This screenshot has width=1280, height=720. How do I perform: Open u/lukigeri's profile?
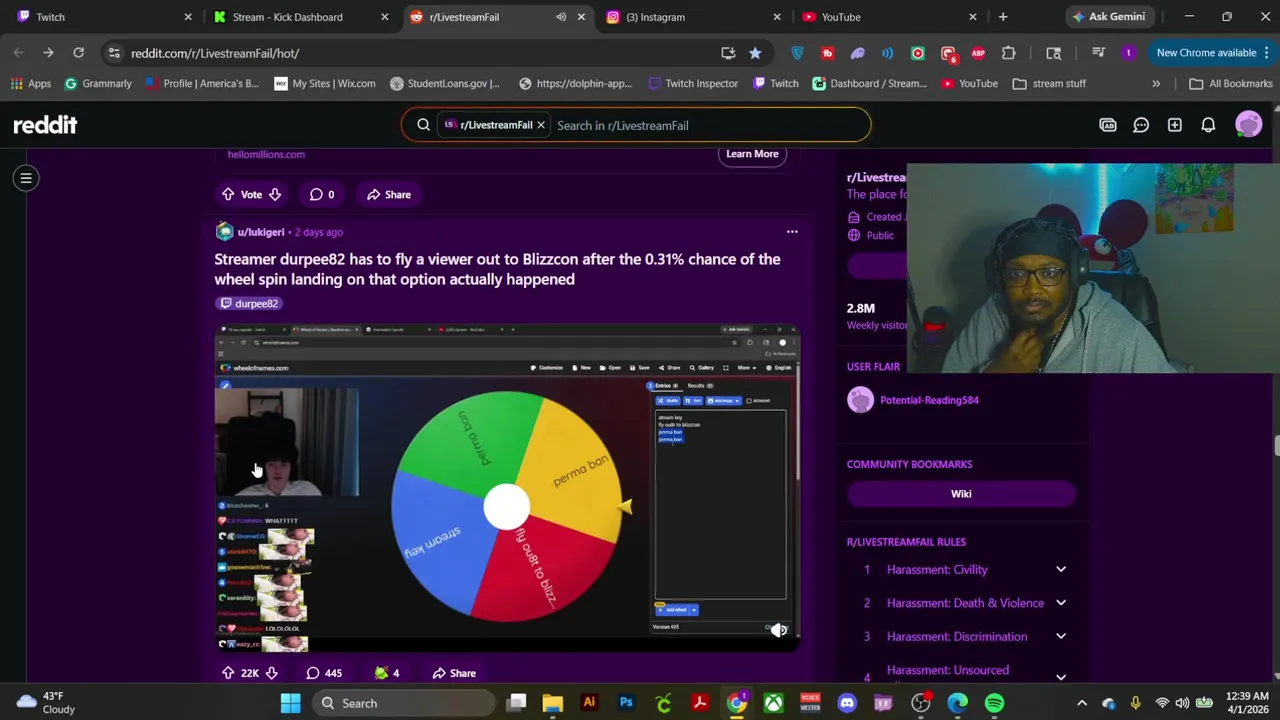pyautogui.click(x=261, y=232)
